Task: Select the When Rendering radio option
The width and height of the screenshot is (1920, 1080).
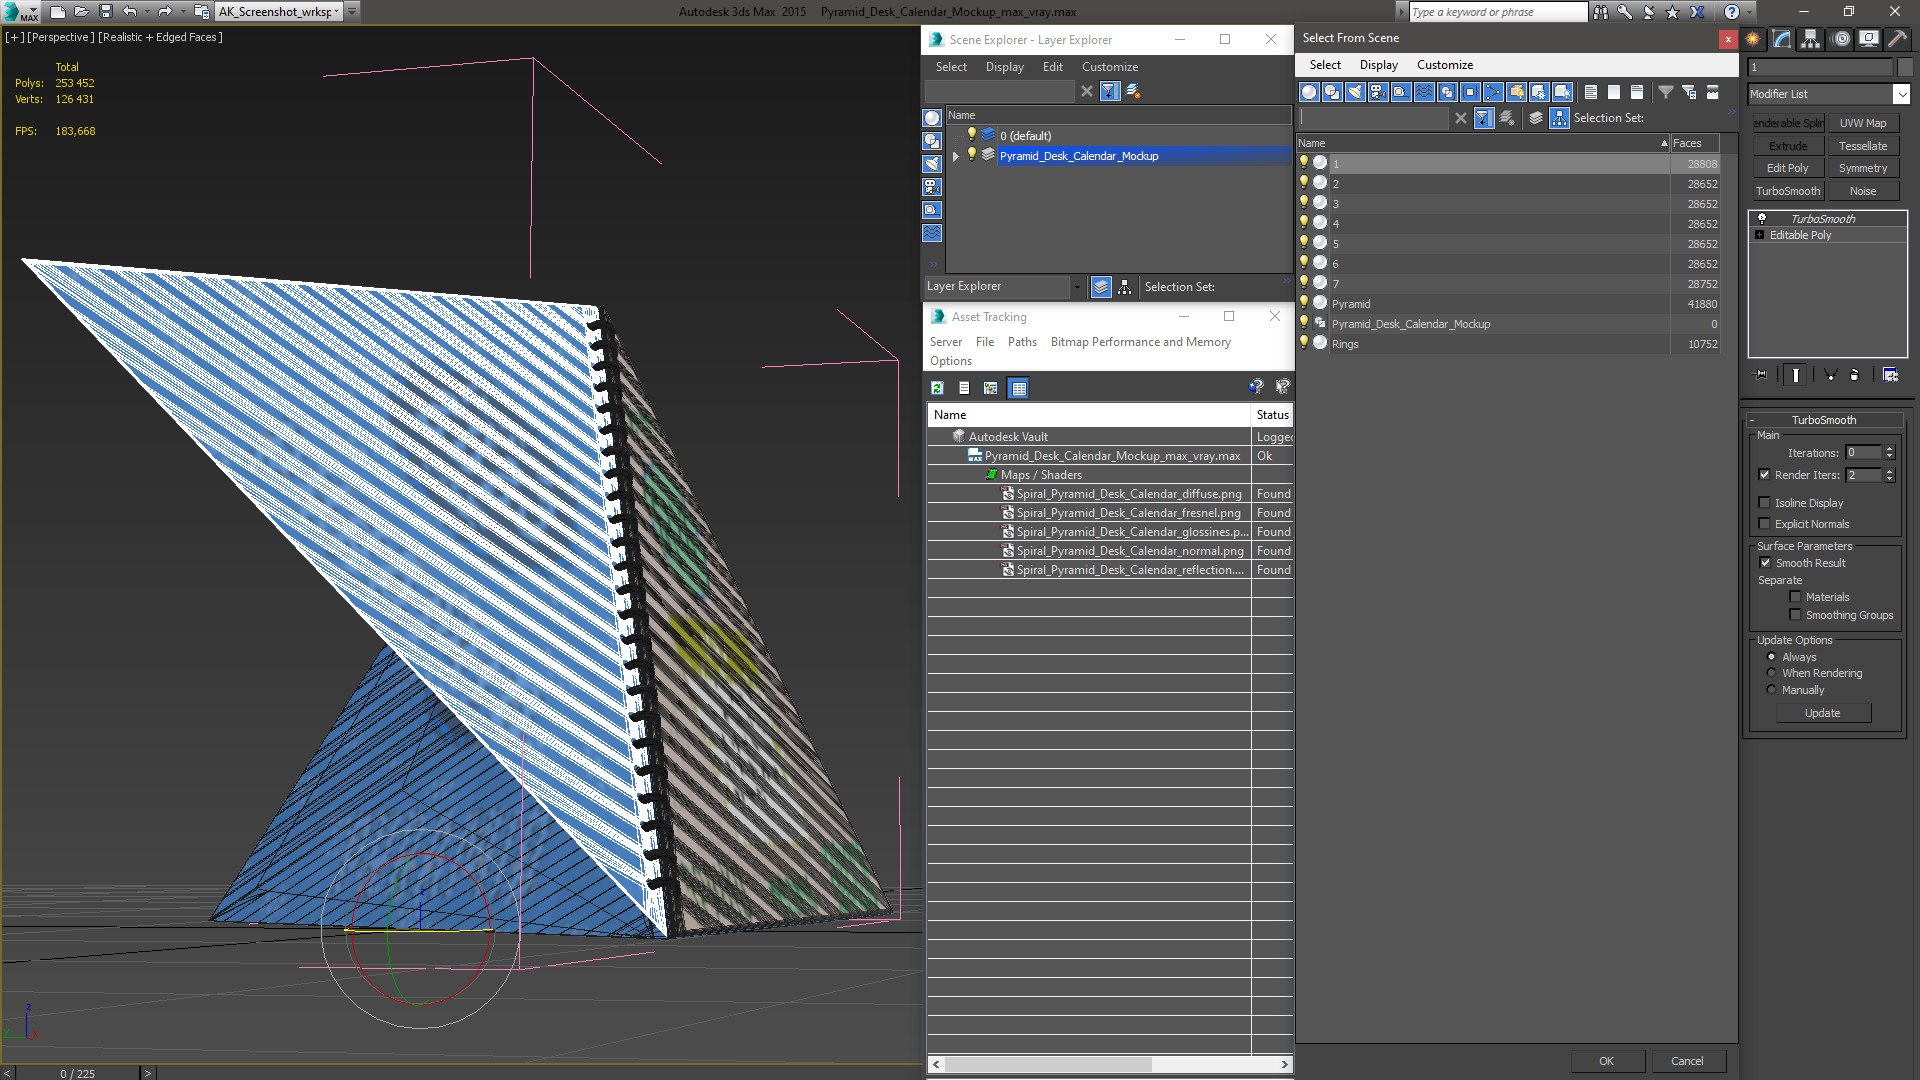Action: click(x=1771, y=673)
